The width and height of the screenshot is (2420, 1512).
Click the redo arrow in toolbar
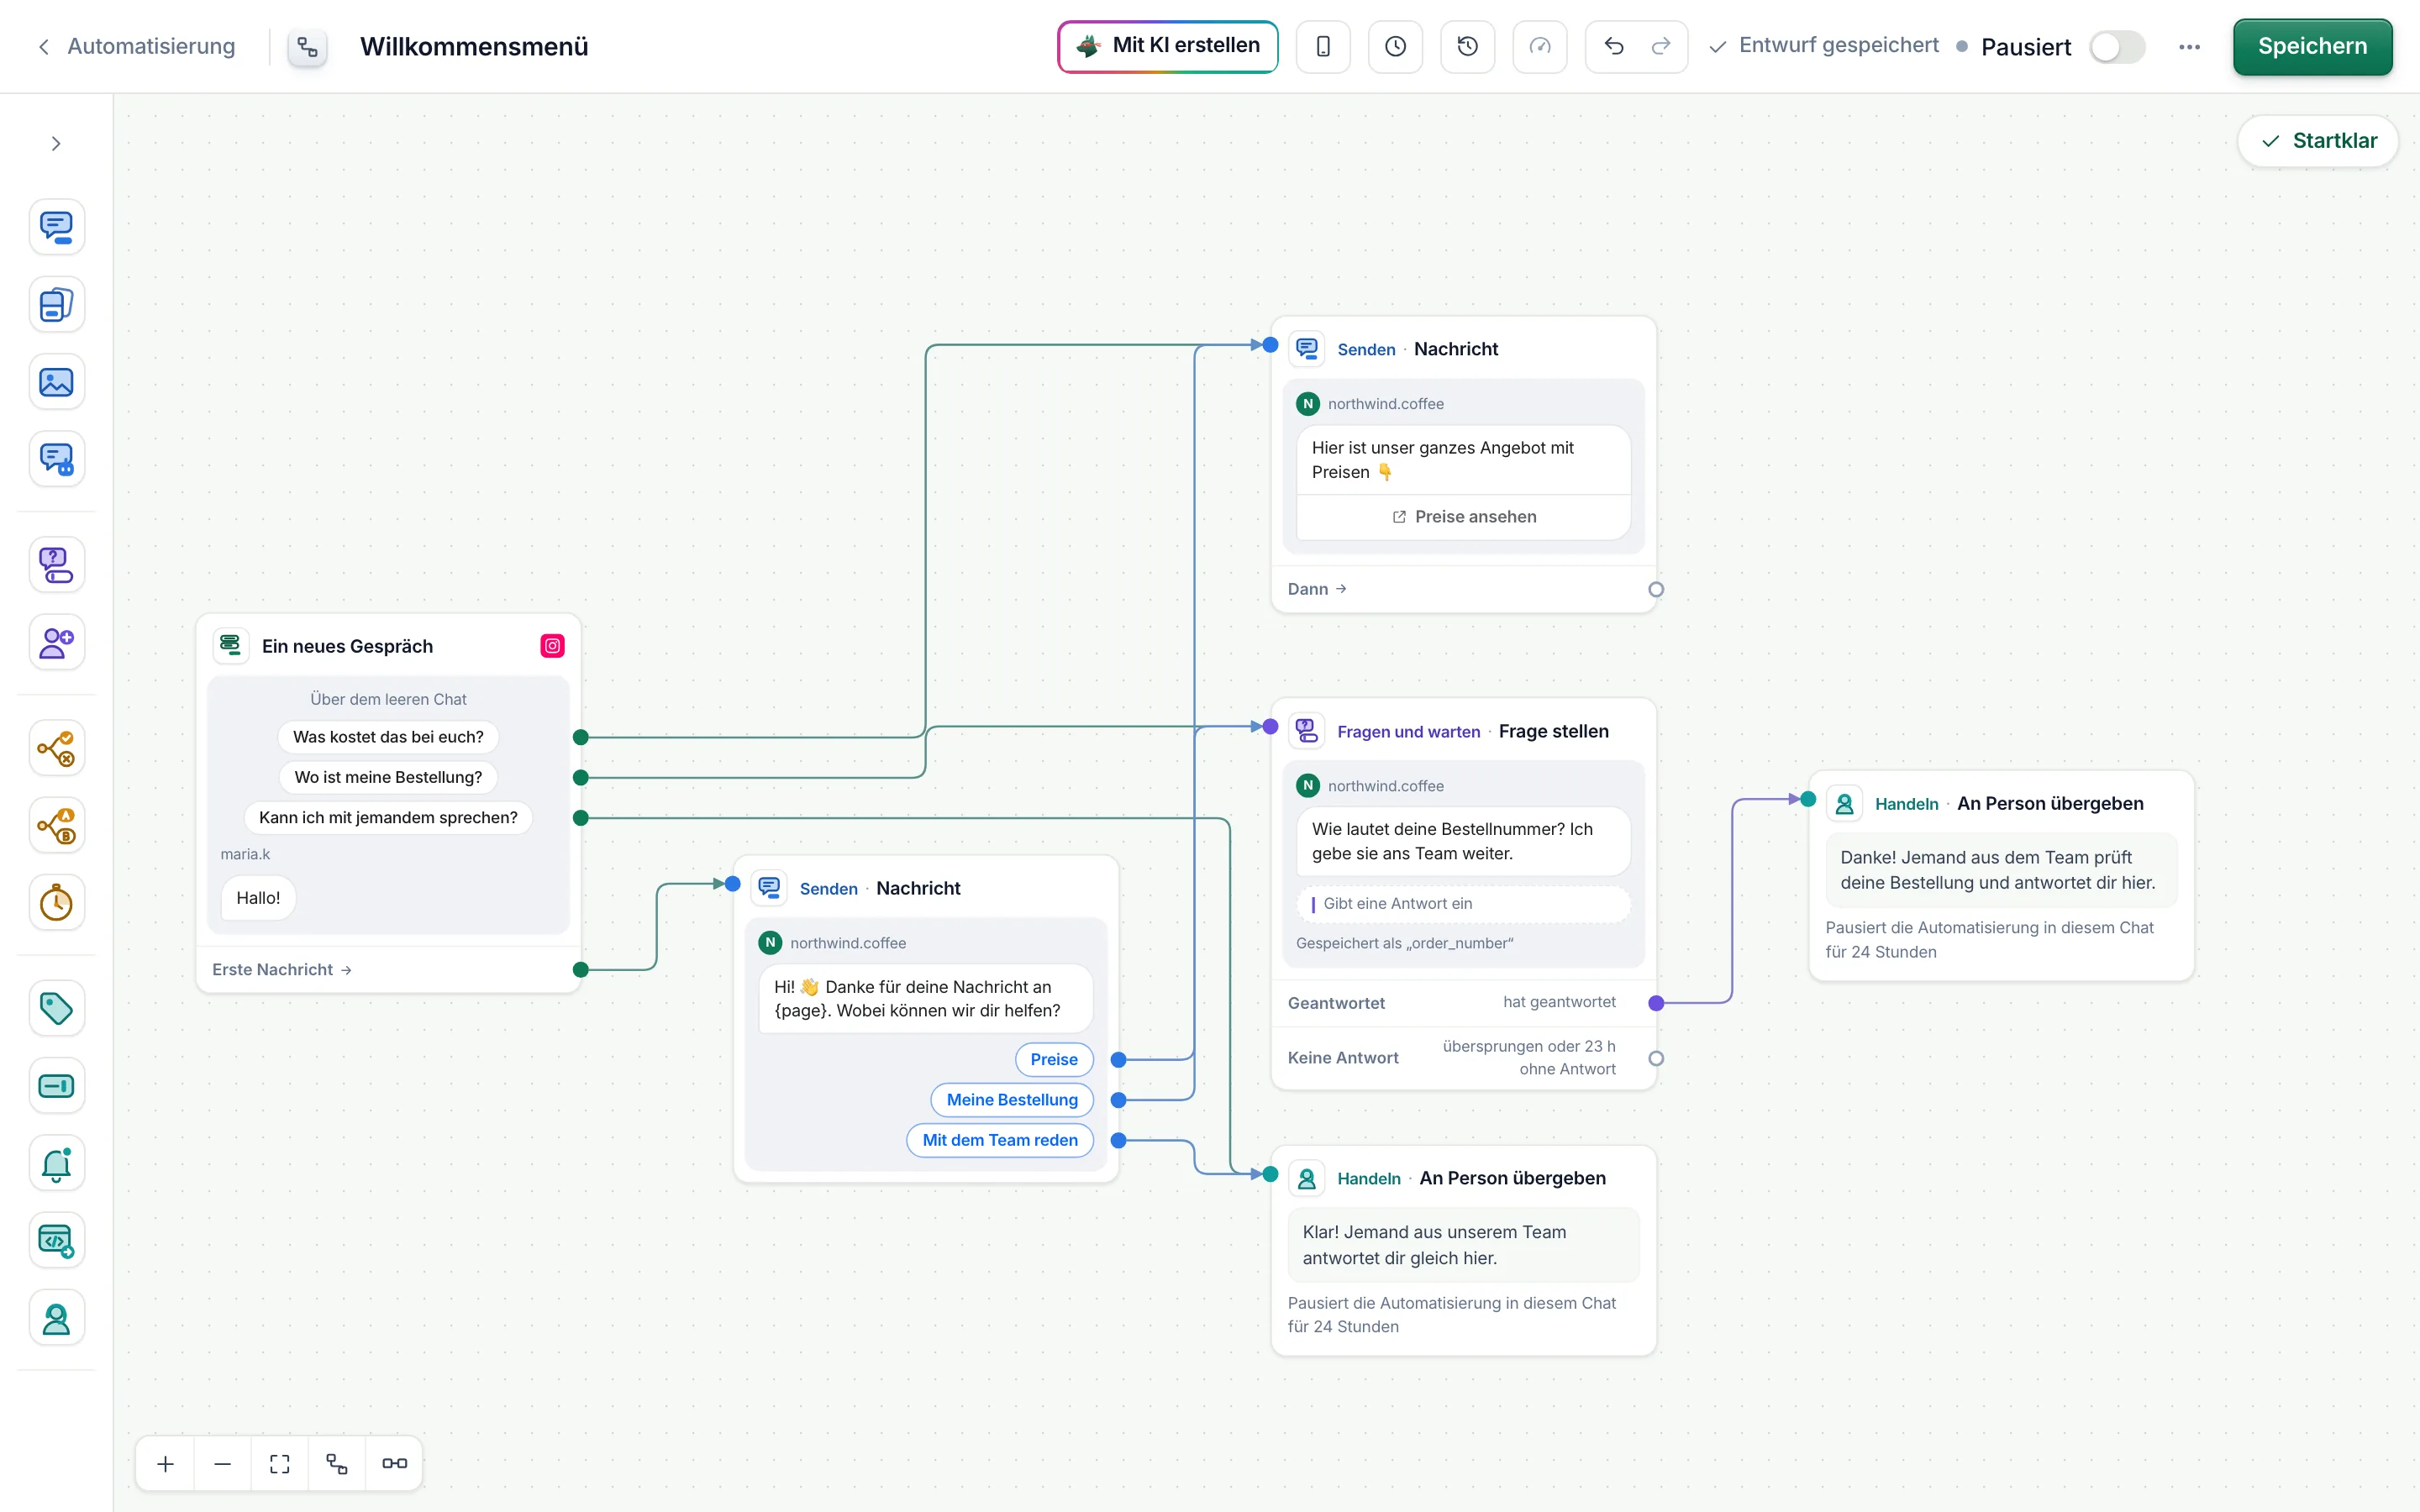pos(1660,46)
